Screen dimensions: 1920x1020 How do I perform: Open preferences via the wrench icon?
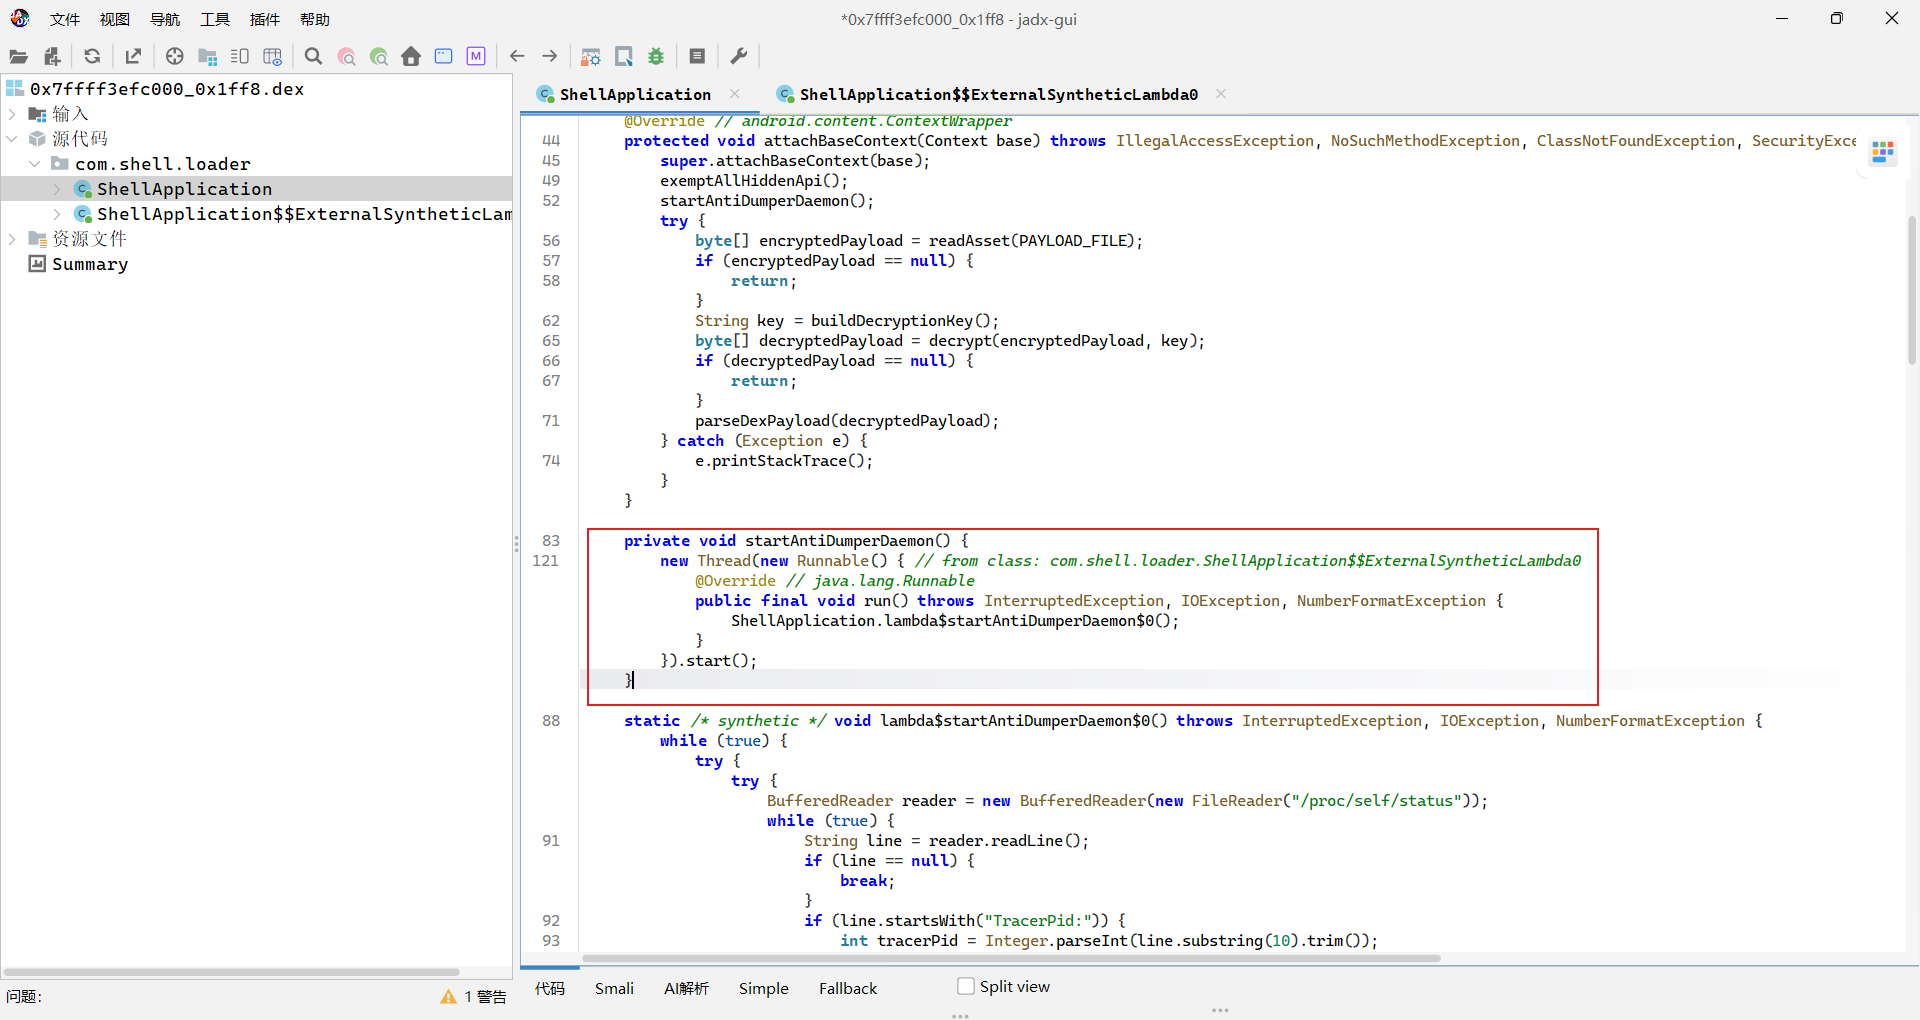click(x=739, y=57)
